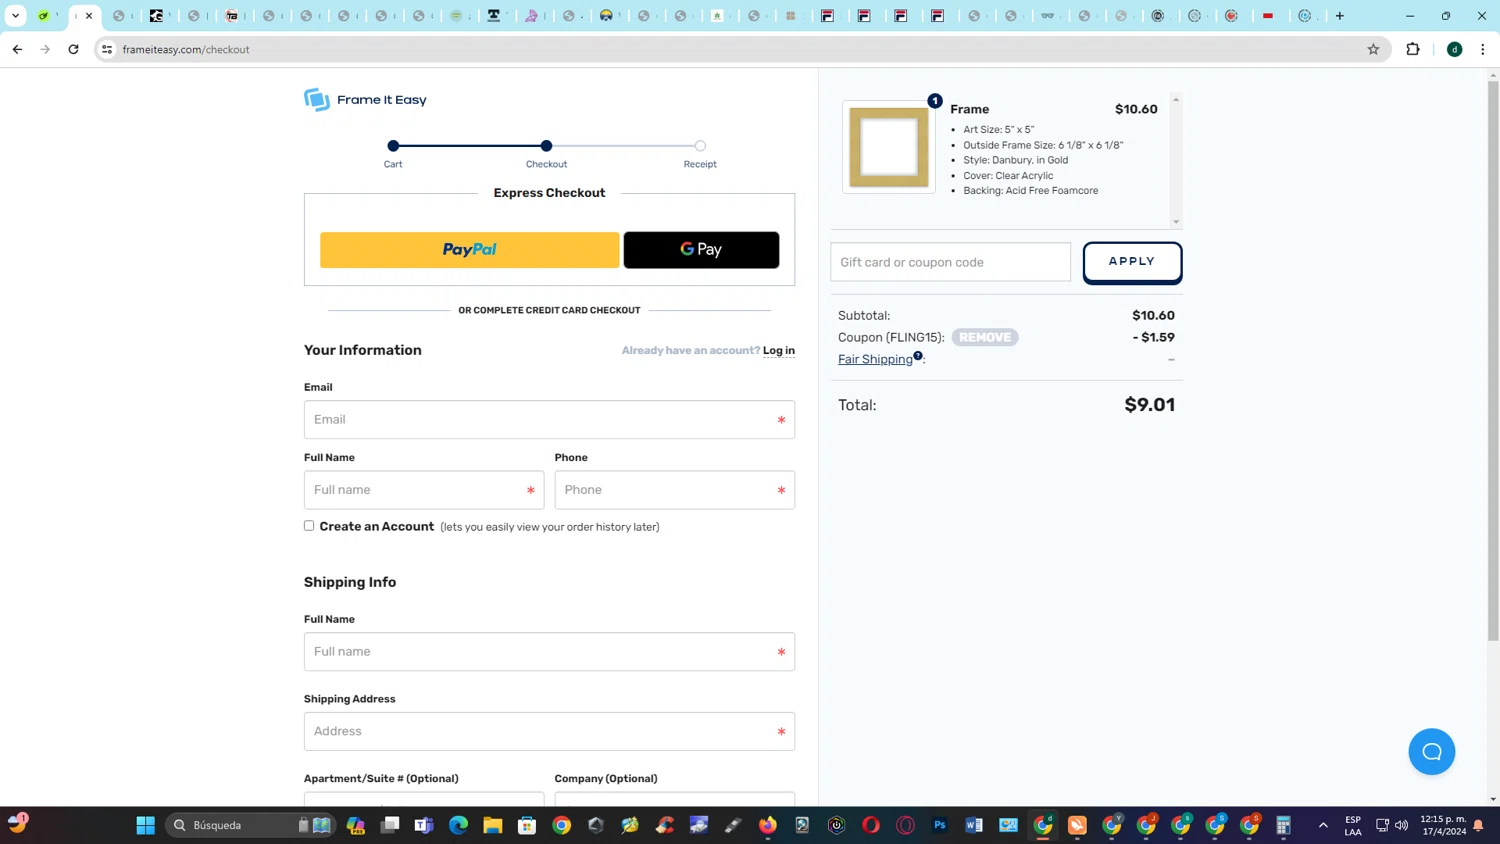Click the Checkout step marker
Viewport: 1500px width, 844px height.
click(x=546, y=146)
